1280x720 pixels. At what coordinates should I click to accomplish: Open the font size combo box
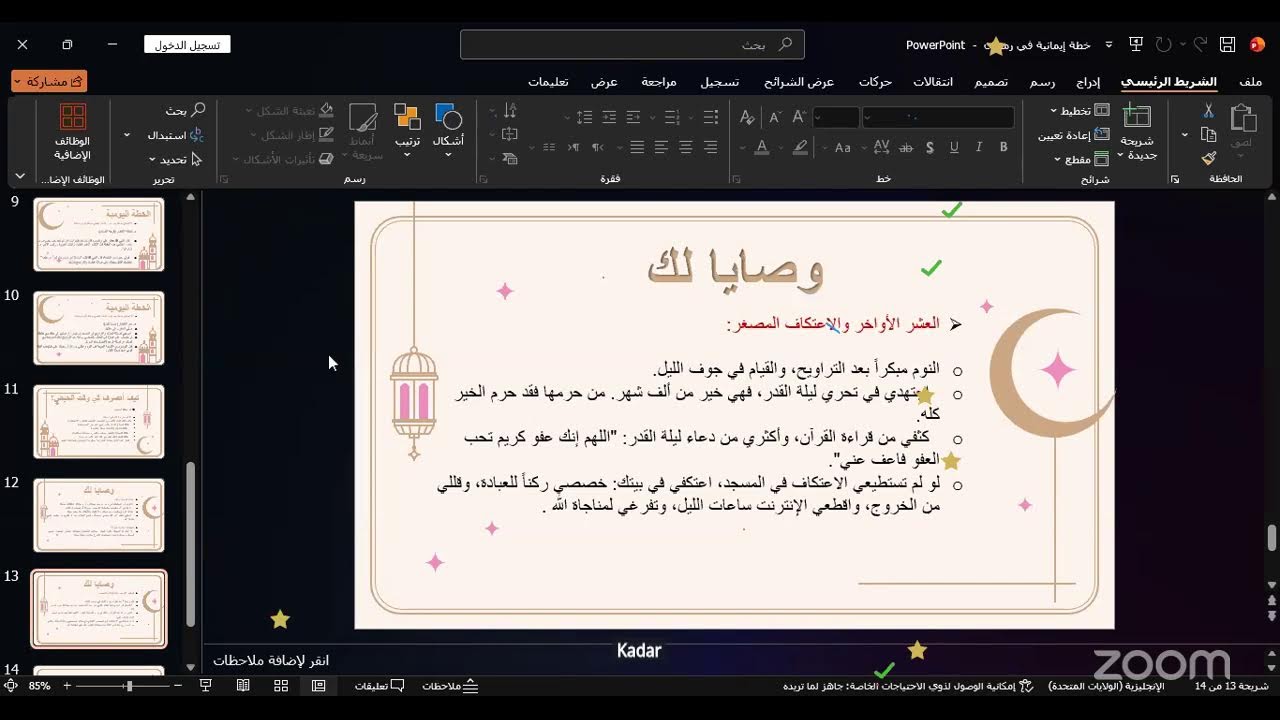point(836,117)
